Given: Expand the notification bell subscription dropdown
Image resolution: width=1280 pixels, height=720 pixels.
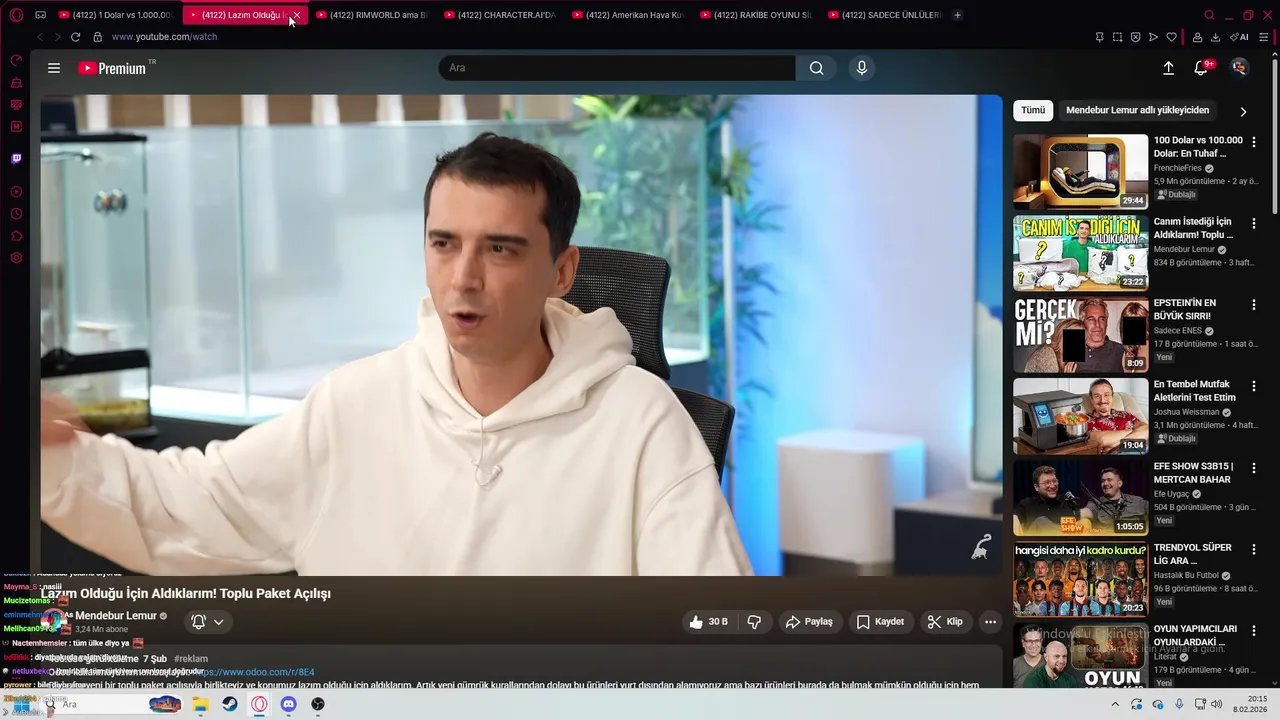Looking at the screenshot, I should click(208, 622).
